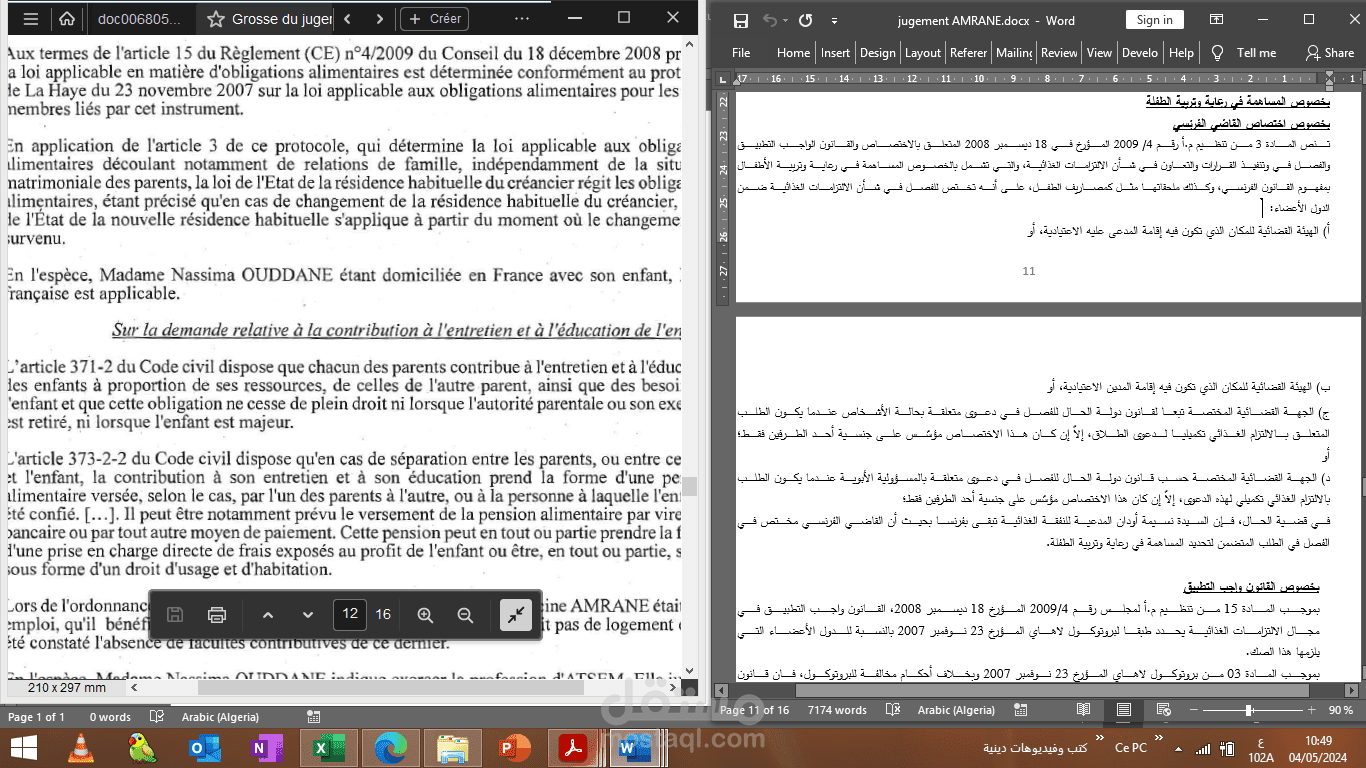Open the three-dots more options menu
This screenshot has width=1366, height=768.
tap(522, 19)
